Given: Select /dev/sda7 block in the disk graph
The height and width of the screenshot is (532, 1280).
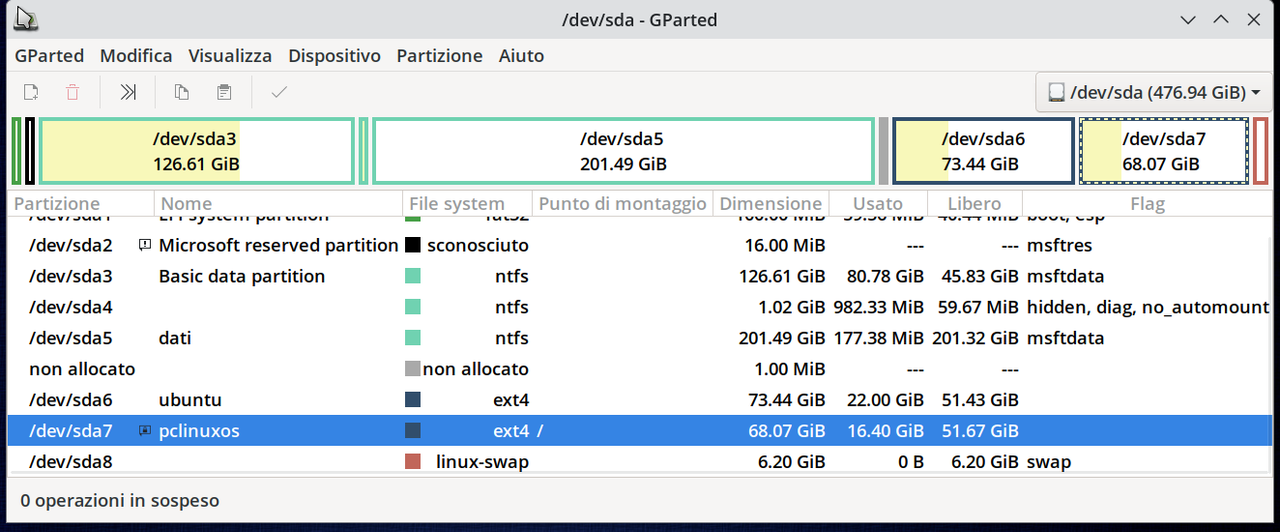Looking at the screenshot, I should tap(1164, 151).
